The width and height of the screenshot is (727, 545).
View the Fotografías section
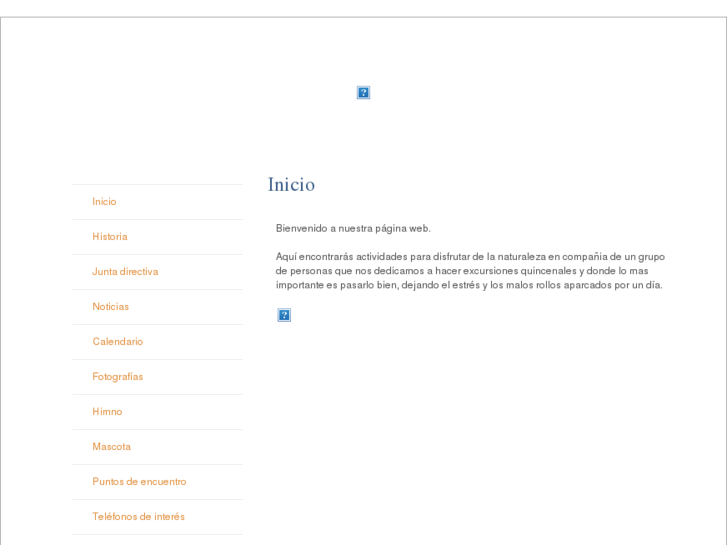click(x=118, y=377)
